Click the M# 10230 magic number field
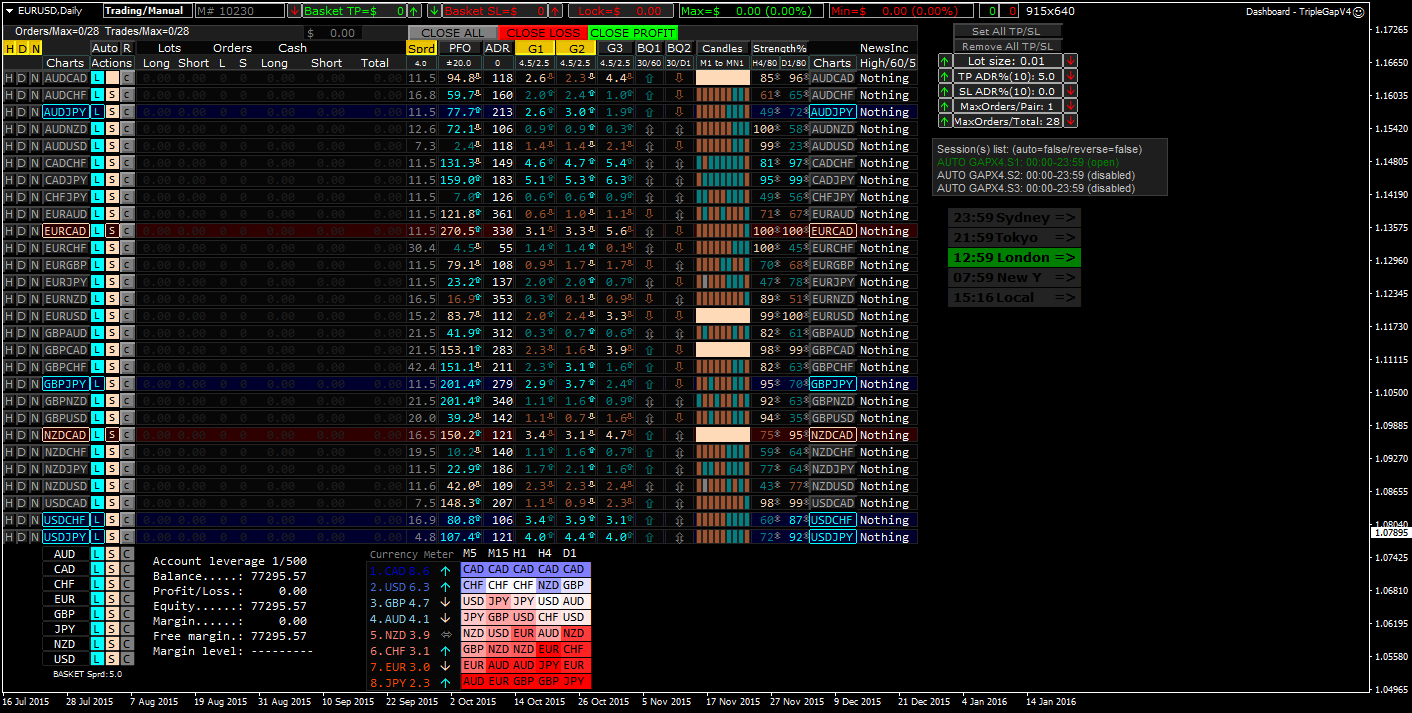The height and width of the screenshot is (713, 1412). point(239,11)
